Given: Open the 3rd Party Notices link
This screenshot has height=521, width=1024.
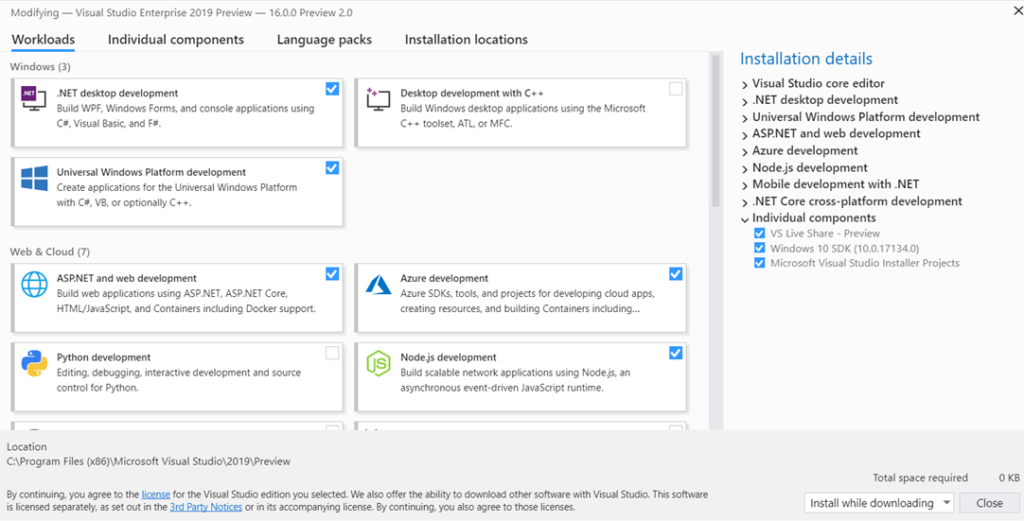Looking at the screenshot, I should tap(206, 507).
